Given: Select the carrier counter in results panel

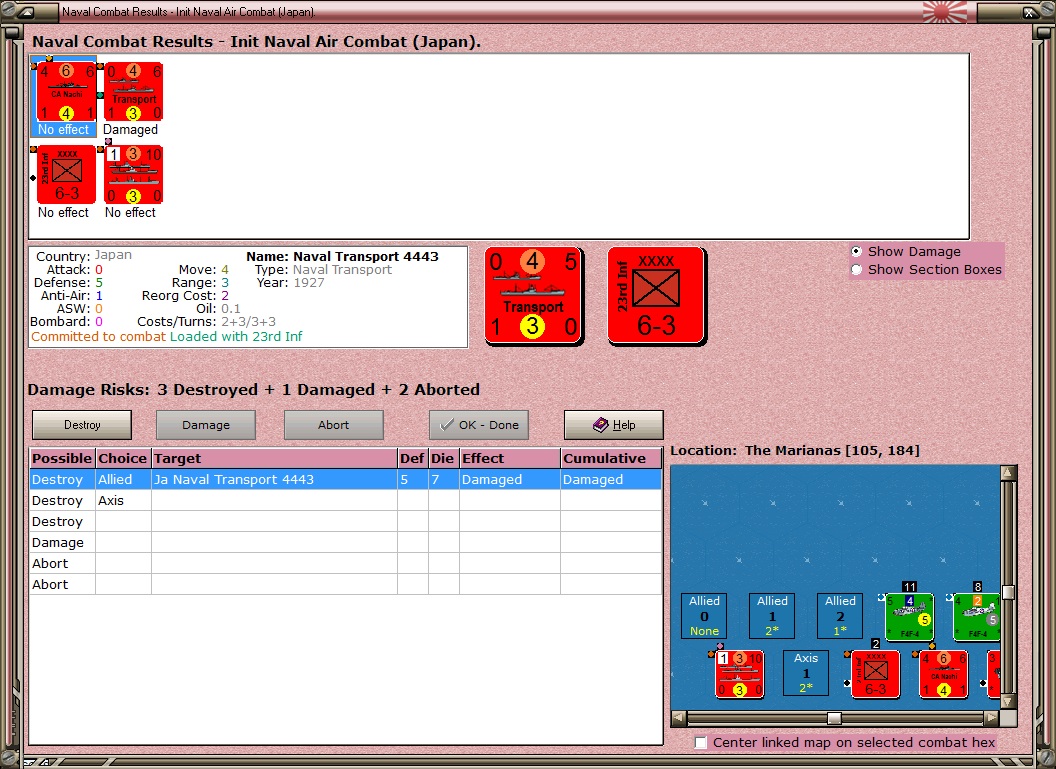Looking at the screenshot, I should click(x=133, y=174).
